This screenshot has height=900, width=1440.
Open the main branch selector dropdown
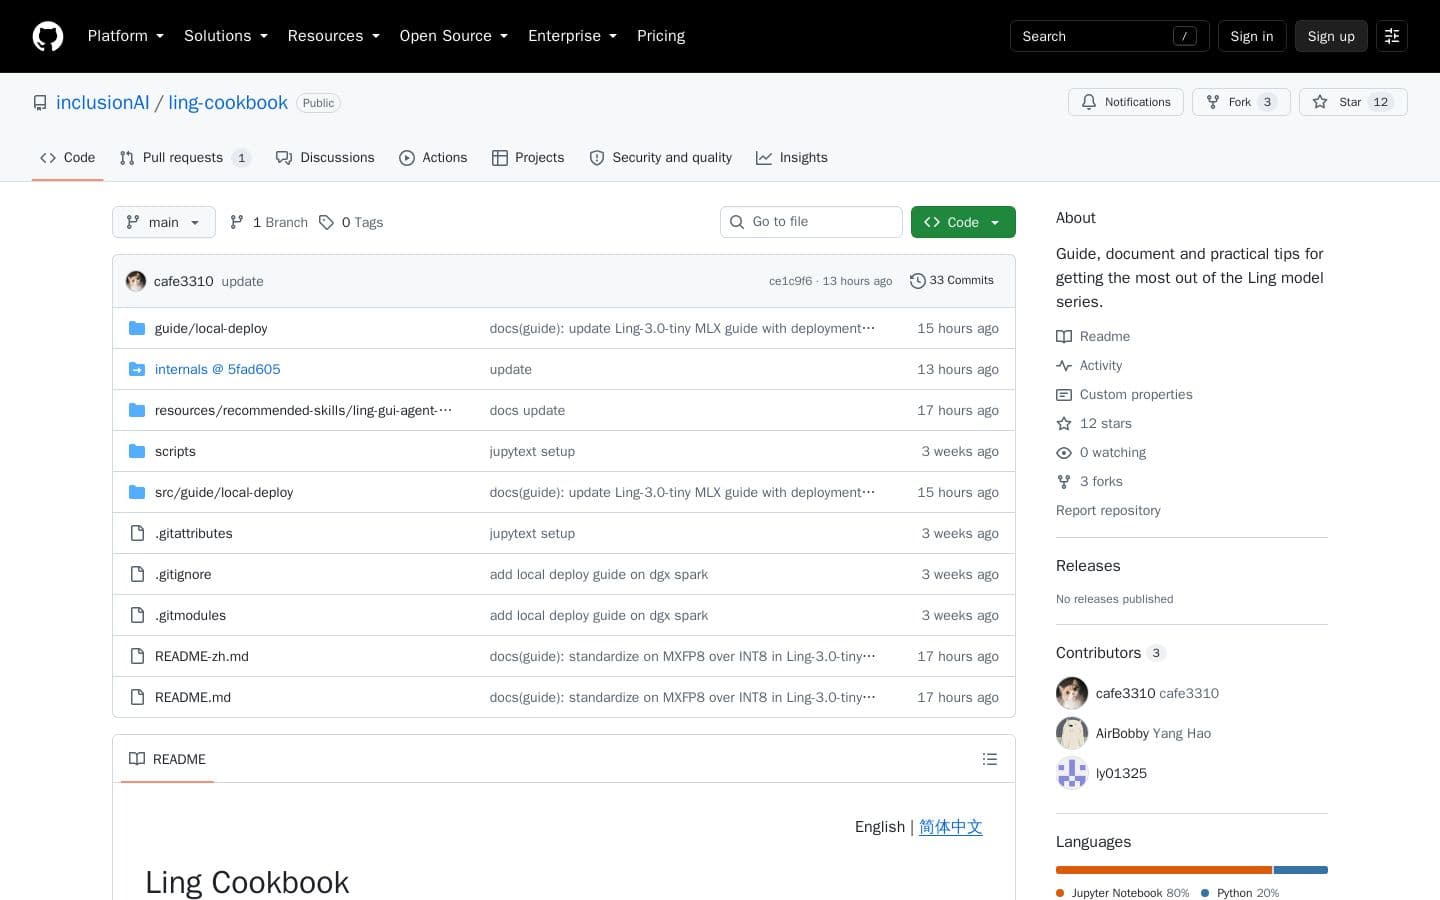pos(164,222)
